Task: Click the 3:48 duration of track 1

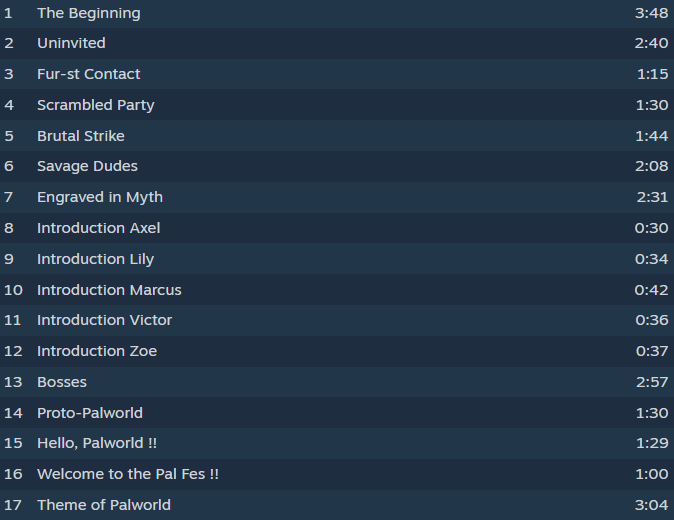Action: click(652, 13)
